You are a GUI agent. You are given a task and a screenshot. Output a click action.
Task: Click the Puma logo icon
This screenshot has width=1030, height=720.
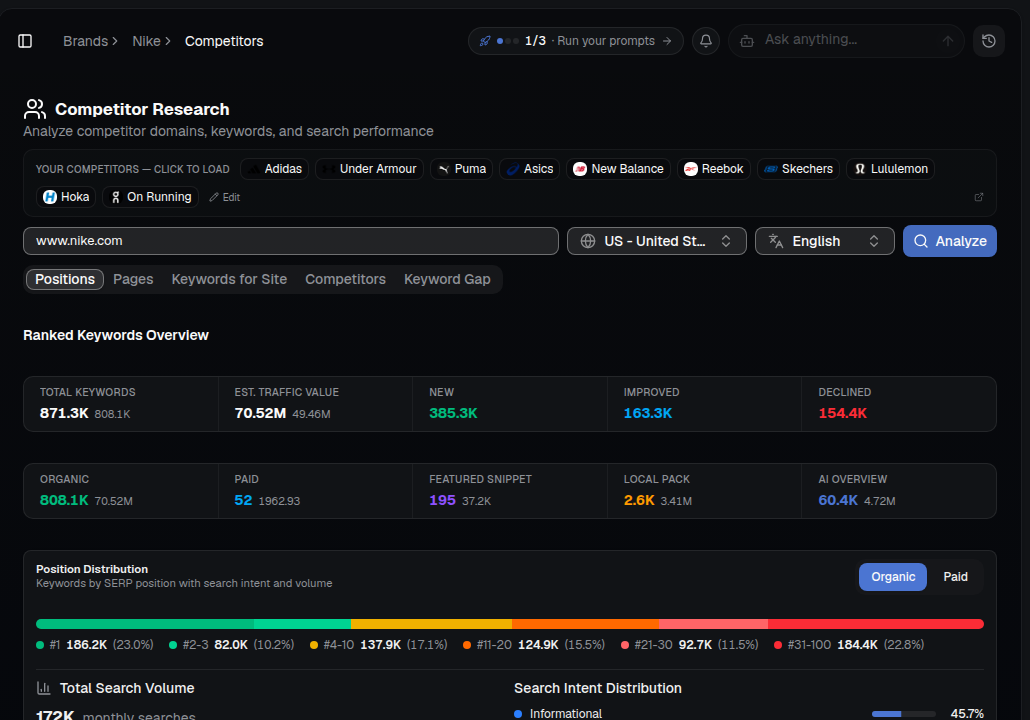(444, 169)
